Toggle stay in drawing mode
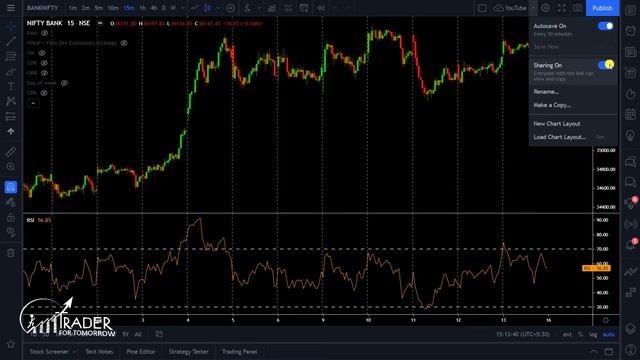The height and width of the screenshot is (360, 640). 11,202
